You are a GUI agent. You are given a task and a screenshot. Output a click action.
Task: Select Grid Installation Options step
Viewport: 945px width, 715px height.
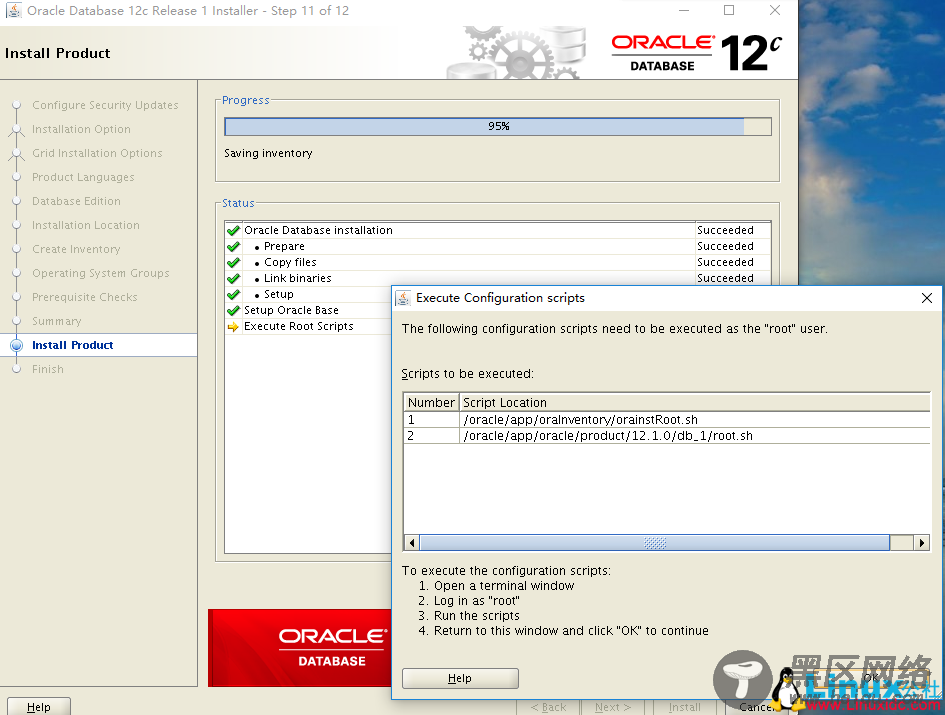point(97,153)
